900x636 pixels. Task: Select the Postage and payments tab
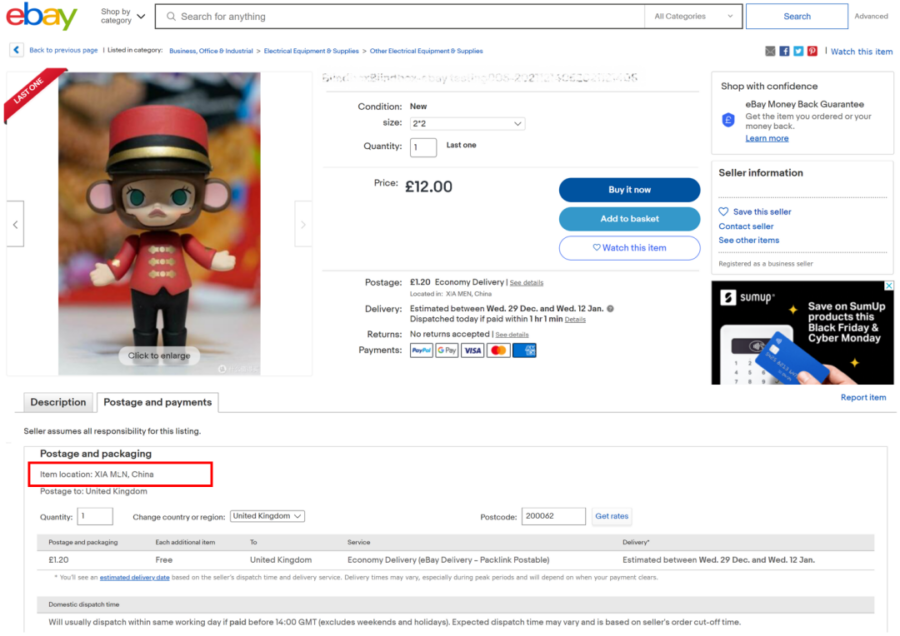pos(157,402)
